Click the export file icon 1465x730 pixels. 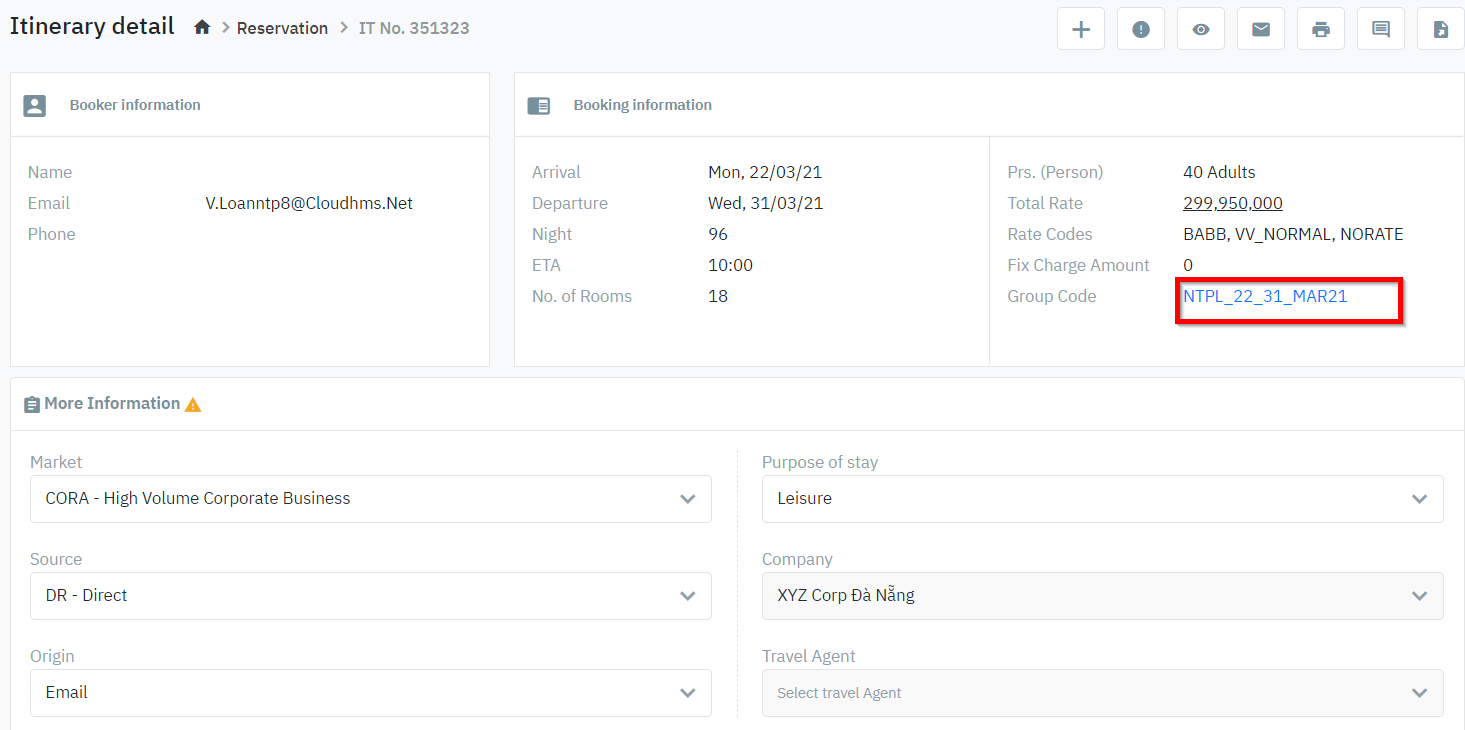pyautogui.click(x=1441, y=29)
